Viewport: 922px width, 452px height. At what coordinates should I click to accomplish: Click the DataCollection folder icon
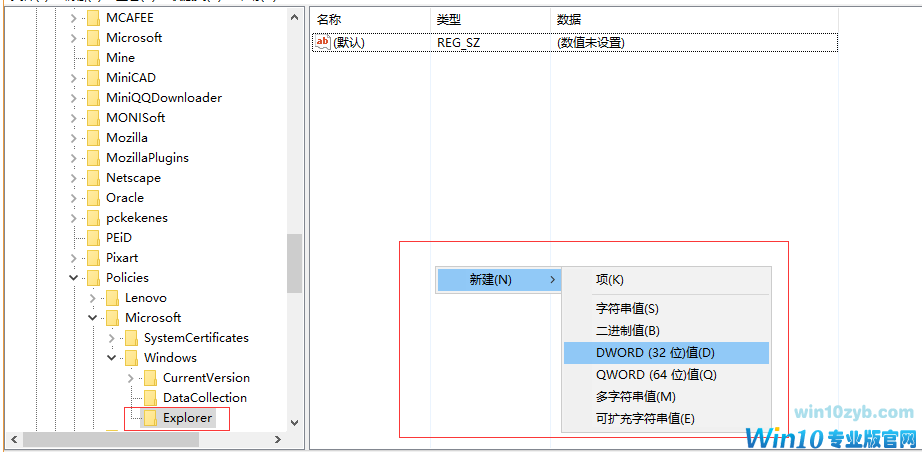pyautogui.click(x=150, y=398)
